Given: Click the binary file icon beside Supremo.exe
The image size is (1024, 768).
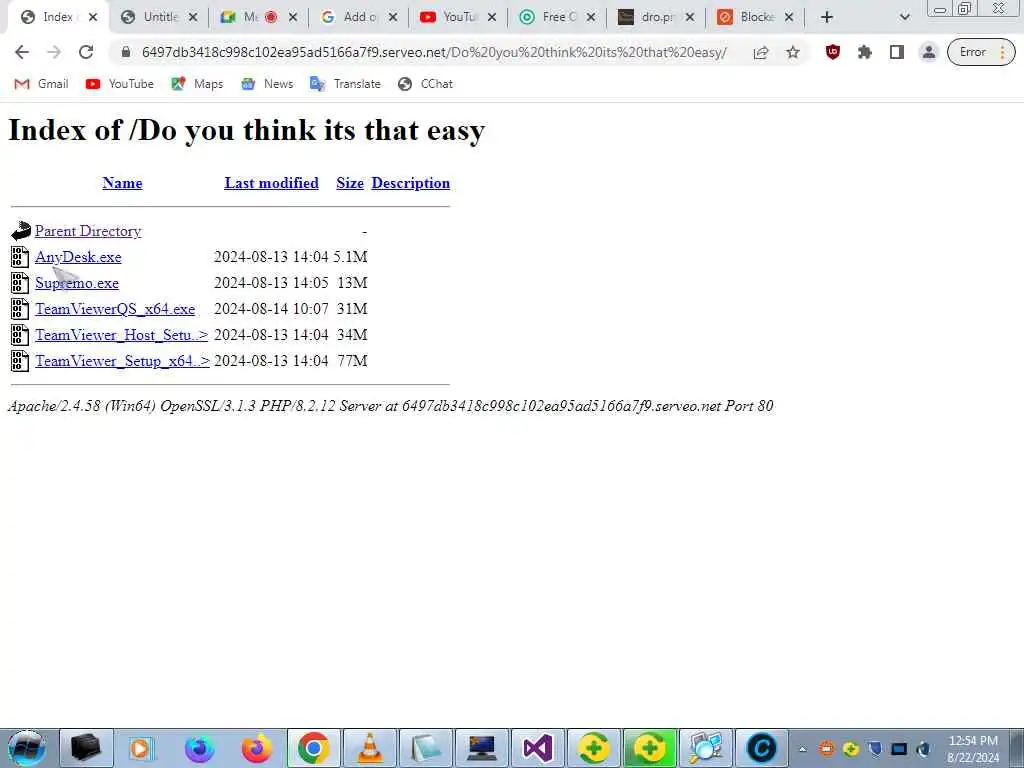Looking at the screenshot, I should point(20,283).
